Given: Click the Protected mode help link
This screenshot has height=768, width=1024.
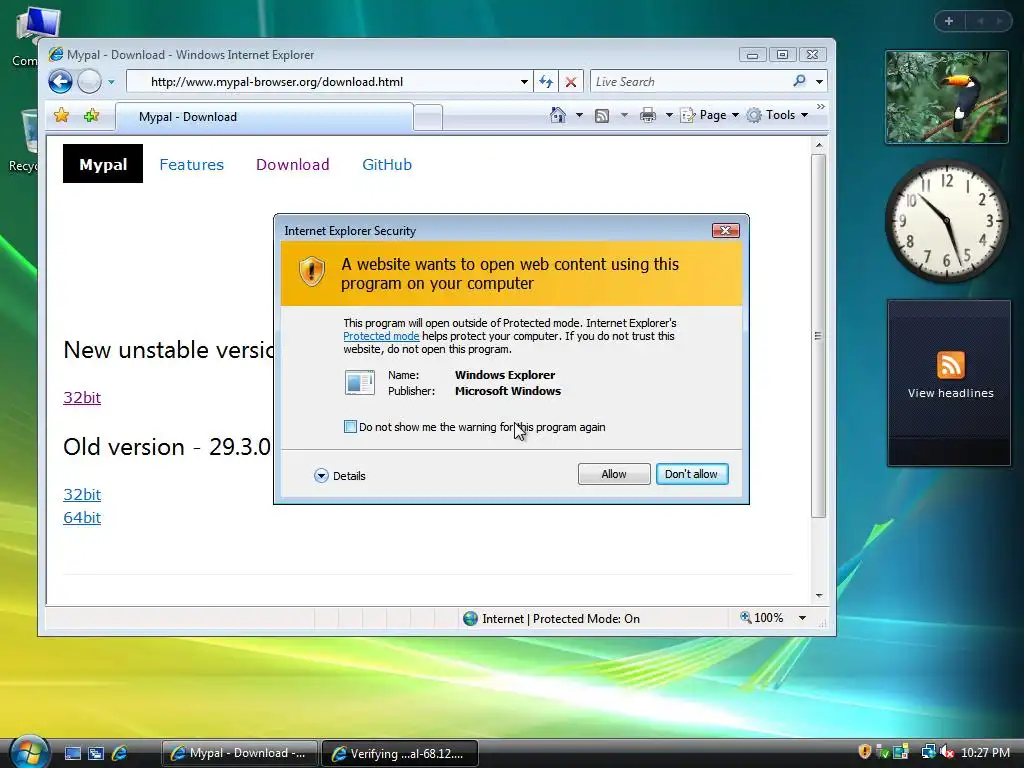Looking at the screenshot, I should pos(381,336).
